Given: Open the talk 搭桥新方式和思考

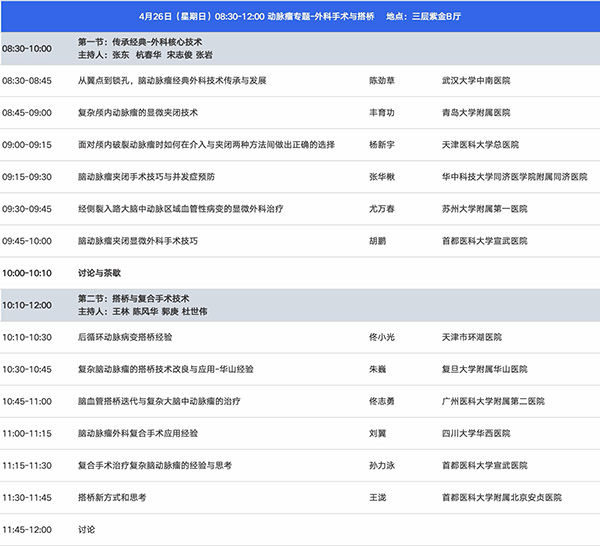Looking at the screenshot, I should click(112, 497).
